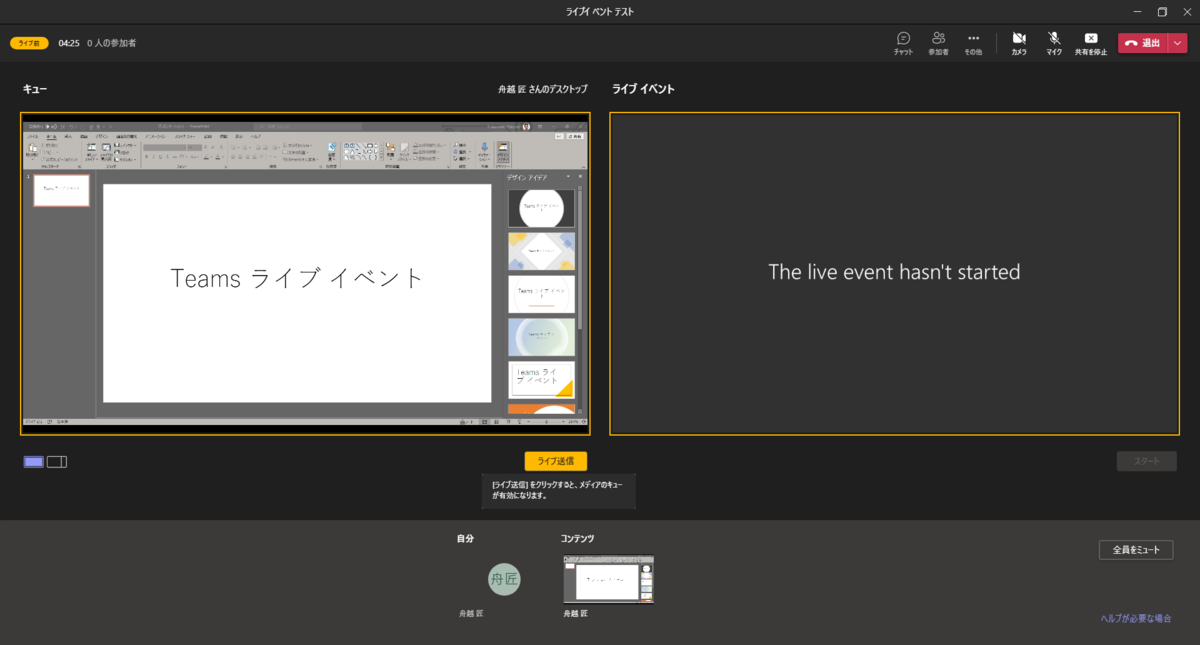
Task: Click the キュー queue preview pane
Action: (x=305, y=273)
